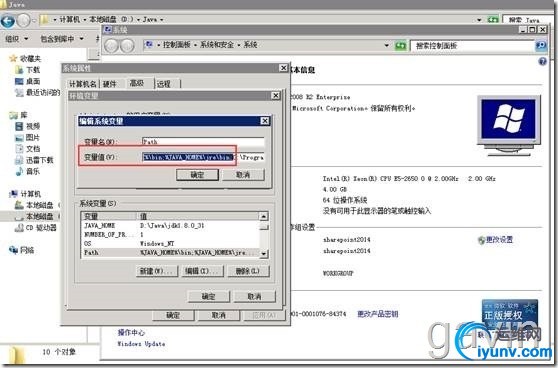The image size is (558, 368).
Task: Switch to the 硬件 hardware tab
Action: (x=110, y=84)
